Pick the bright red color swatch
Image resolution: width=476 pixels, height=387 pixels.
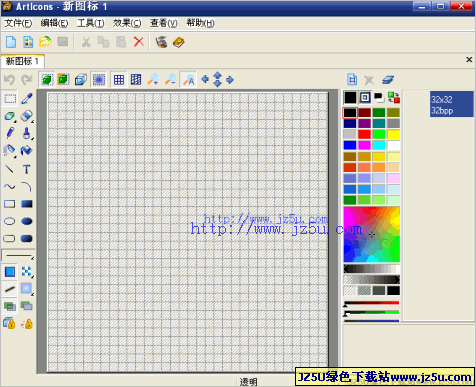pyautogui.click(x=364, y=134)
